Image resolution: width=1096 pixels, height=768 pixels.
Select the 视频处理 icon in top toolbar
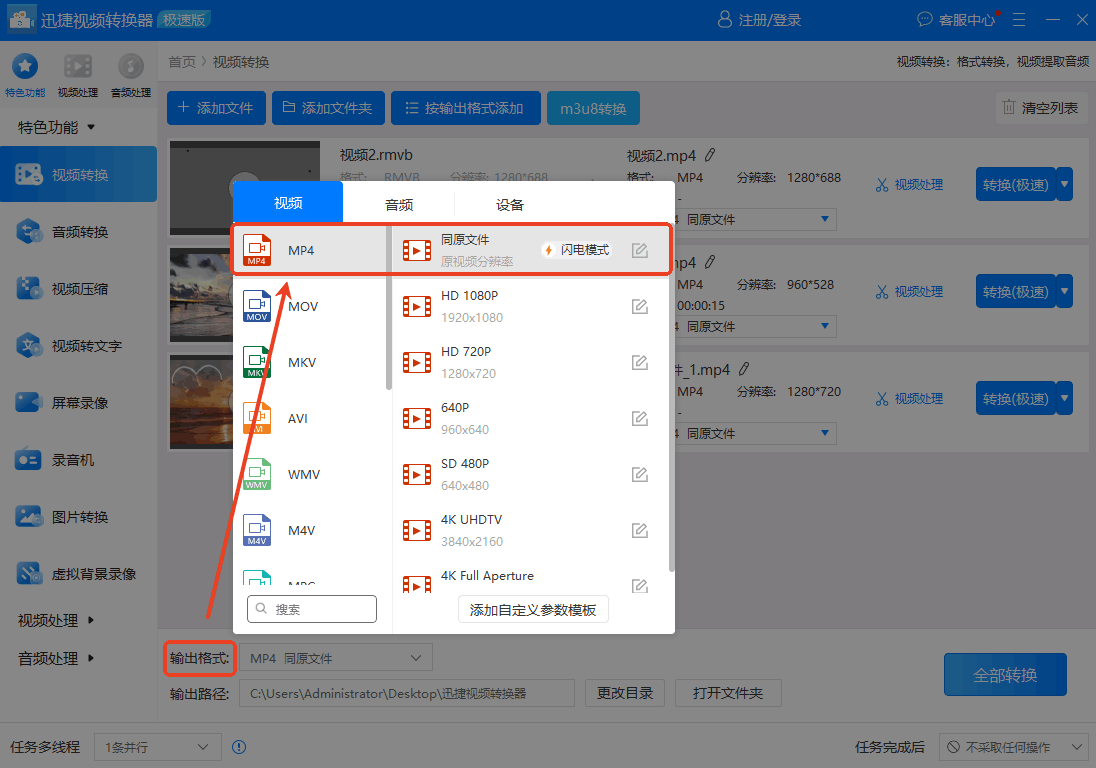coord(77,70)
